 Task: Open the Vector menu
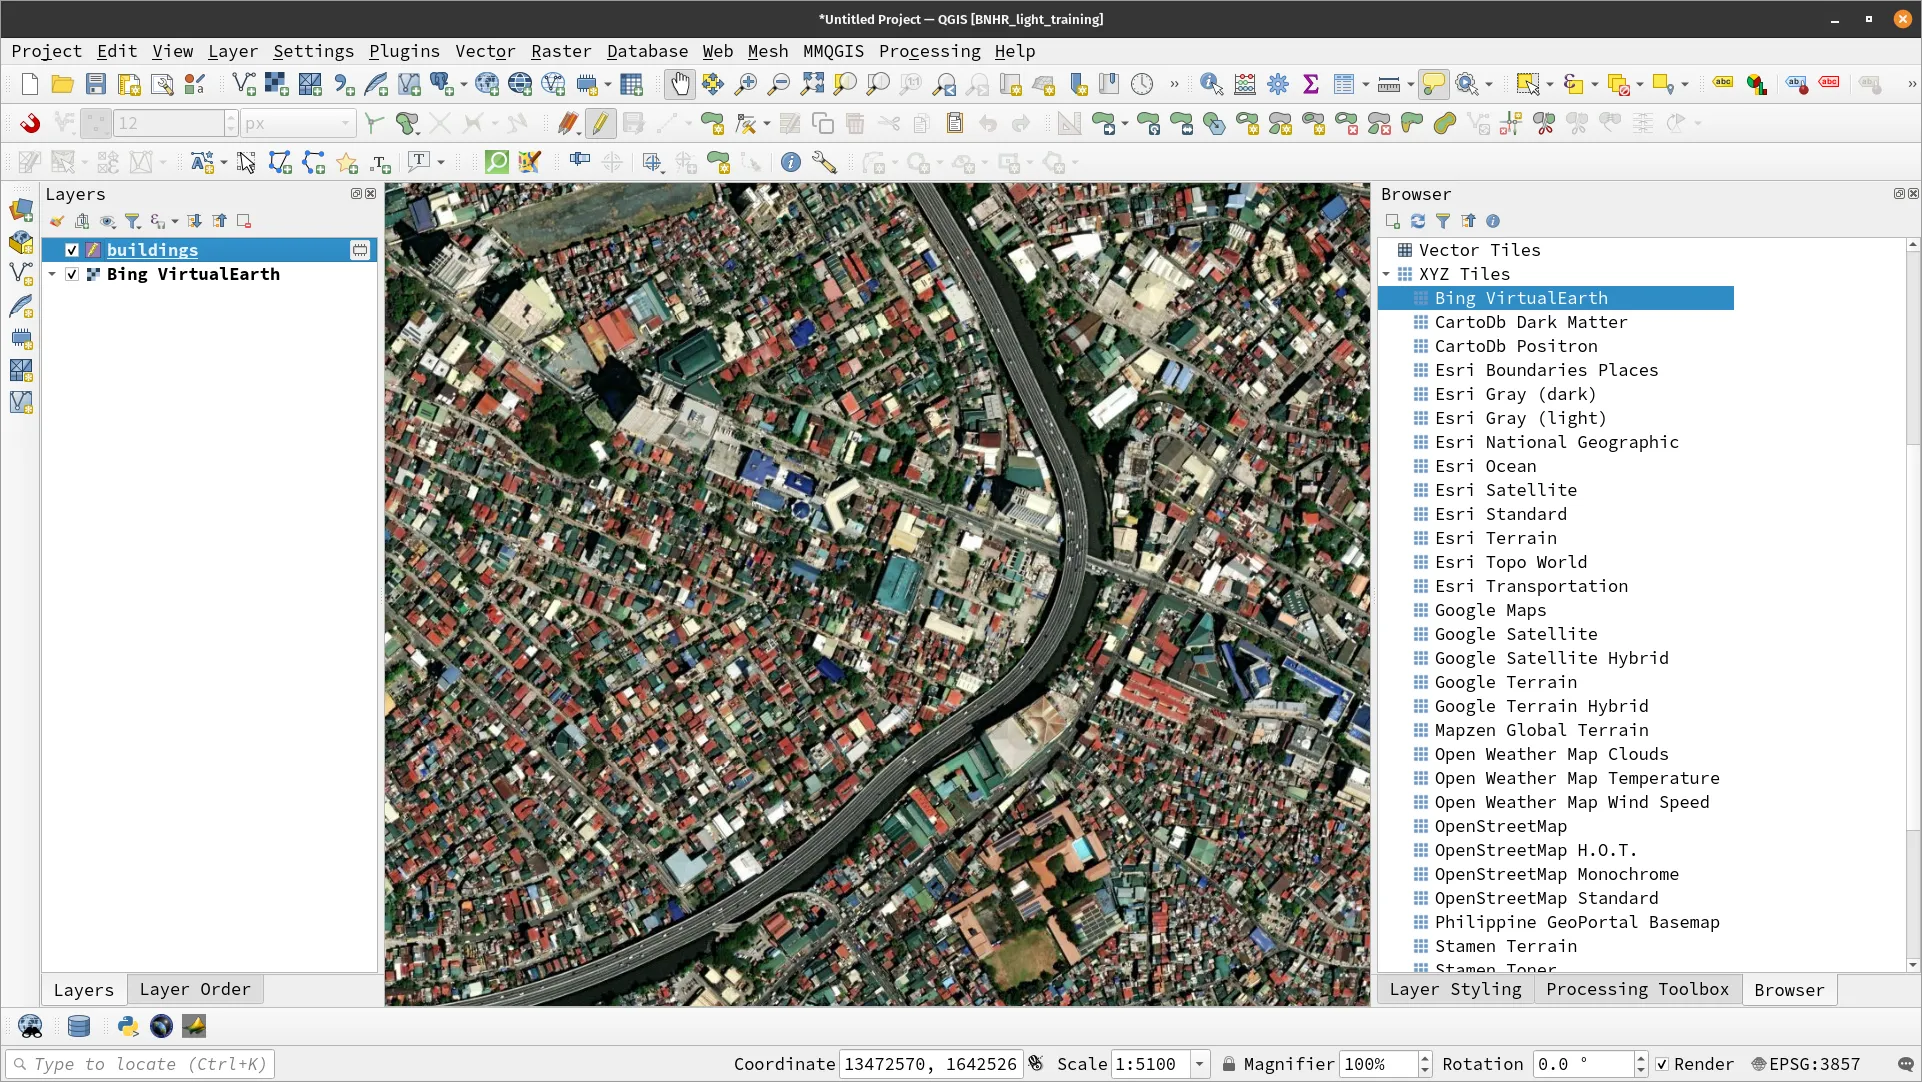point(486,51)
